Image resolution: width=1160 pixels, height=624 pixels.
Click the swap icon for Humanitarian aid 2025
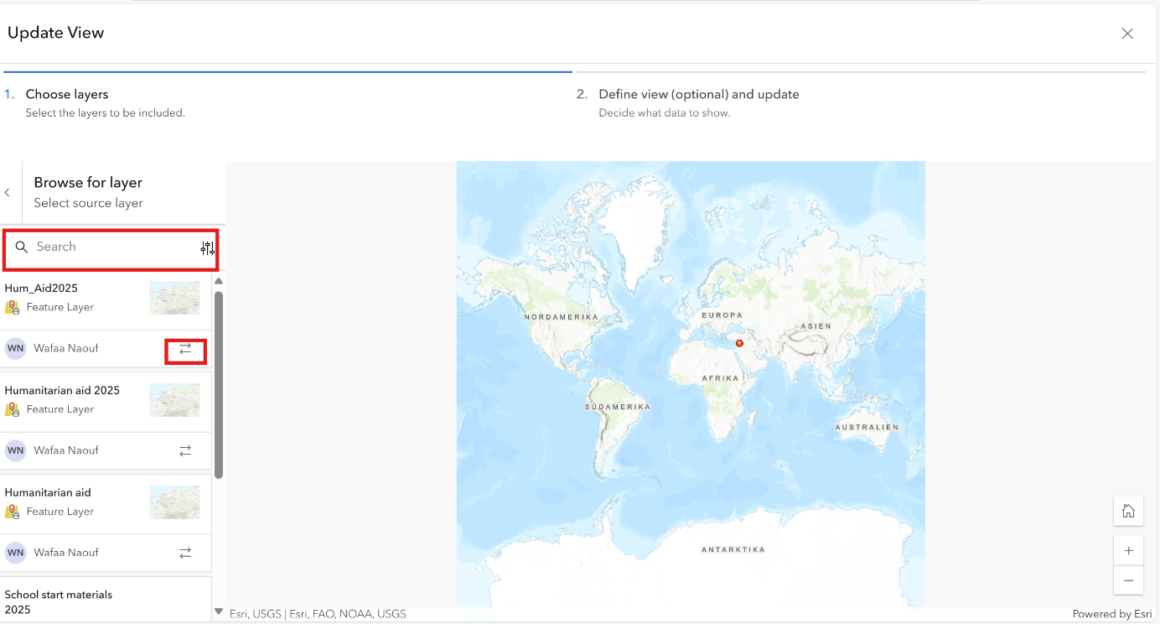coord(185,451)
